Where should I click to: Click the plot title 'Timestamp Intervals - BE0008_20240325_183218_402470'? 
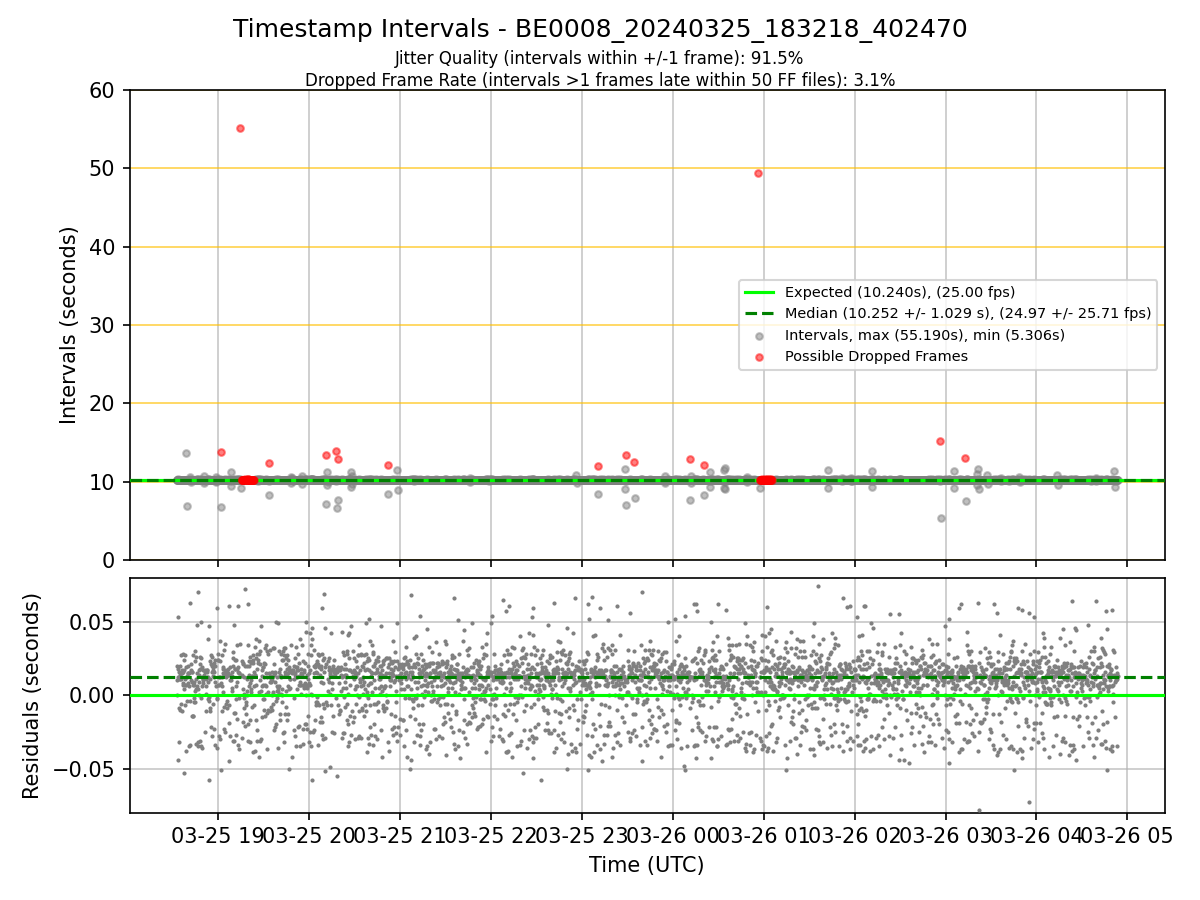[x=600, y=29]
